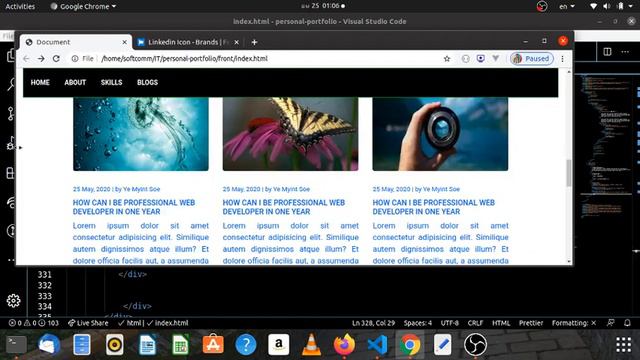Open third blog post title link

click(433, 207)
